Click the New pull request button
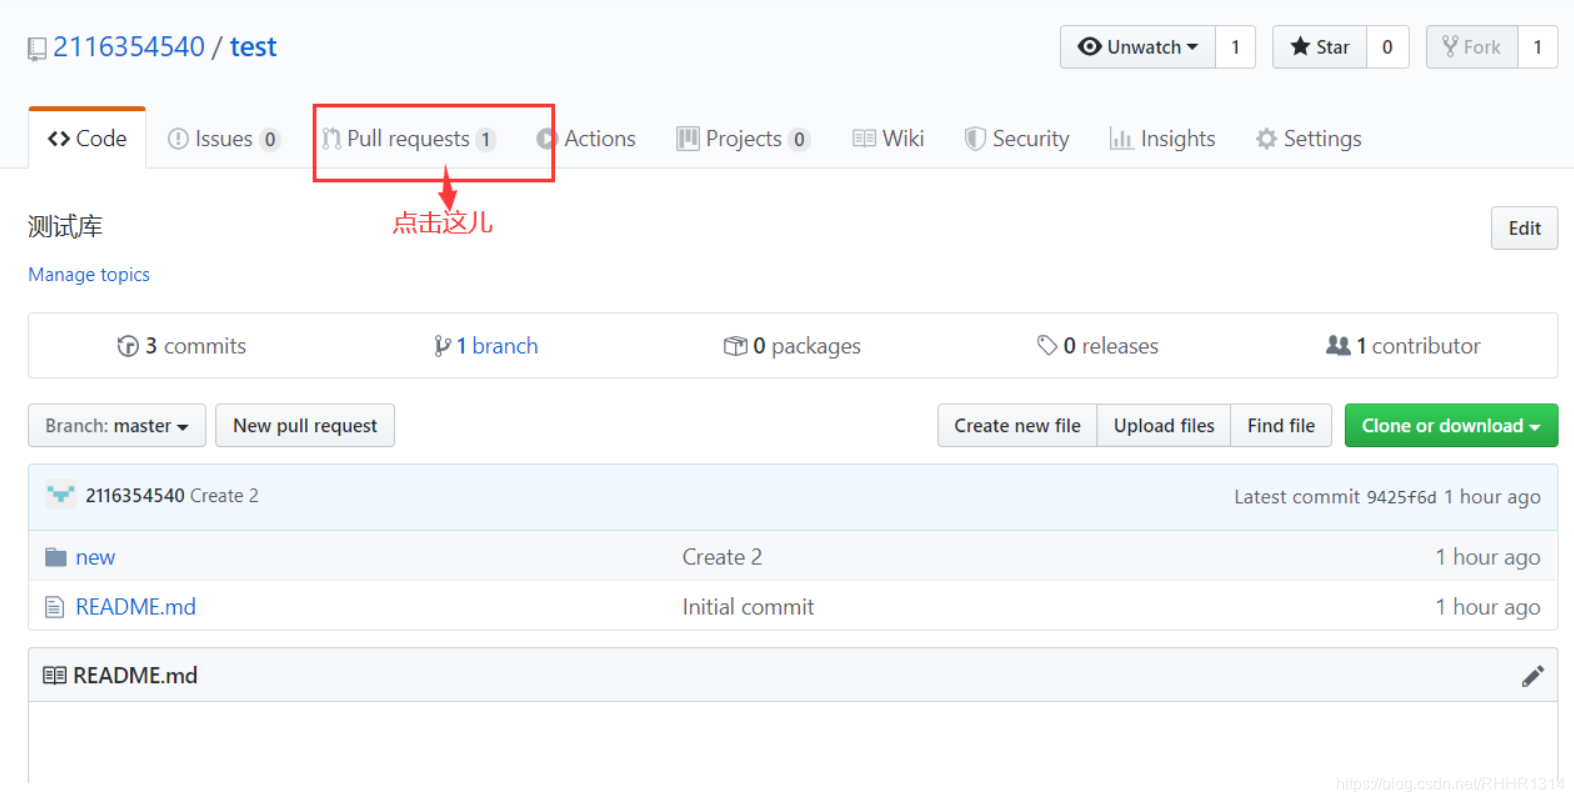Image resolution: width=1574 pixels, height=802 pixels. point(305,426)
